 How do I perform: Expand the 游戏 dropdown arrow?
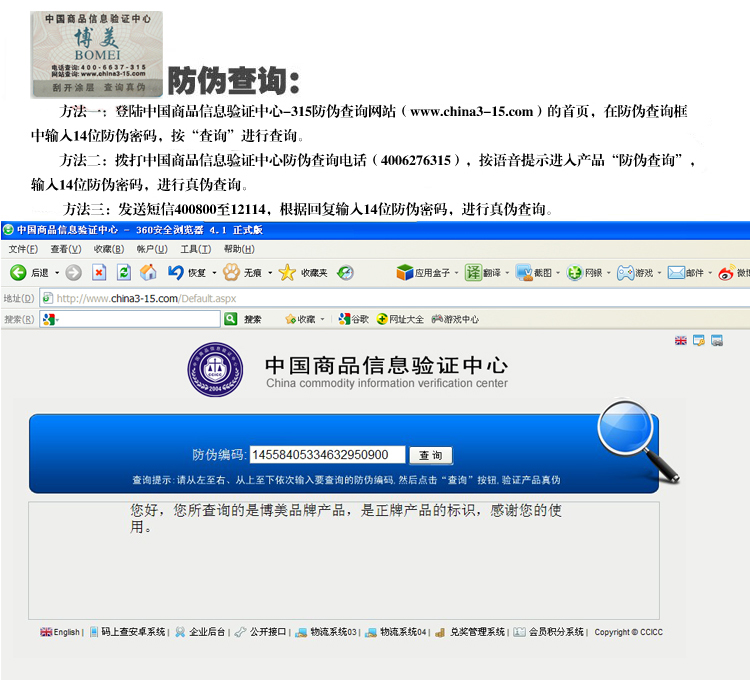tap(659, 273)
